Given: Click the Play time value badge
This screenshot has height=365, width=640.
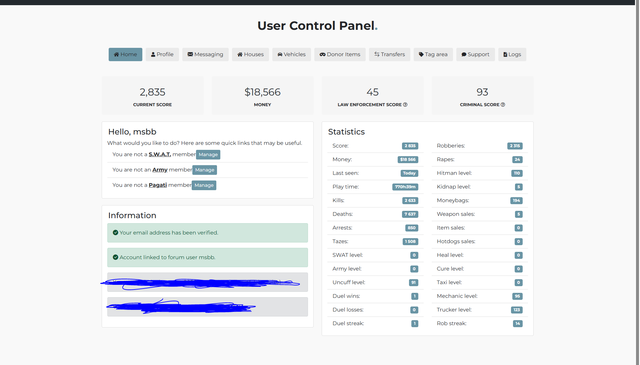Looking at the screenshot, I should click(x=405, y=187).
